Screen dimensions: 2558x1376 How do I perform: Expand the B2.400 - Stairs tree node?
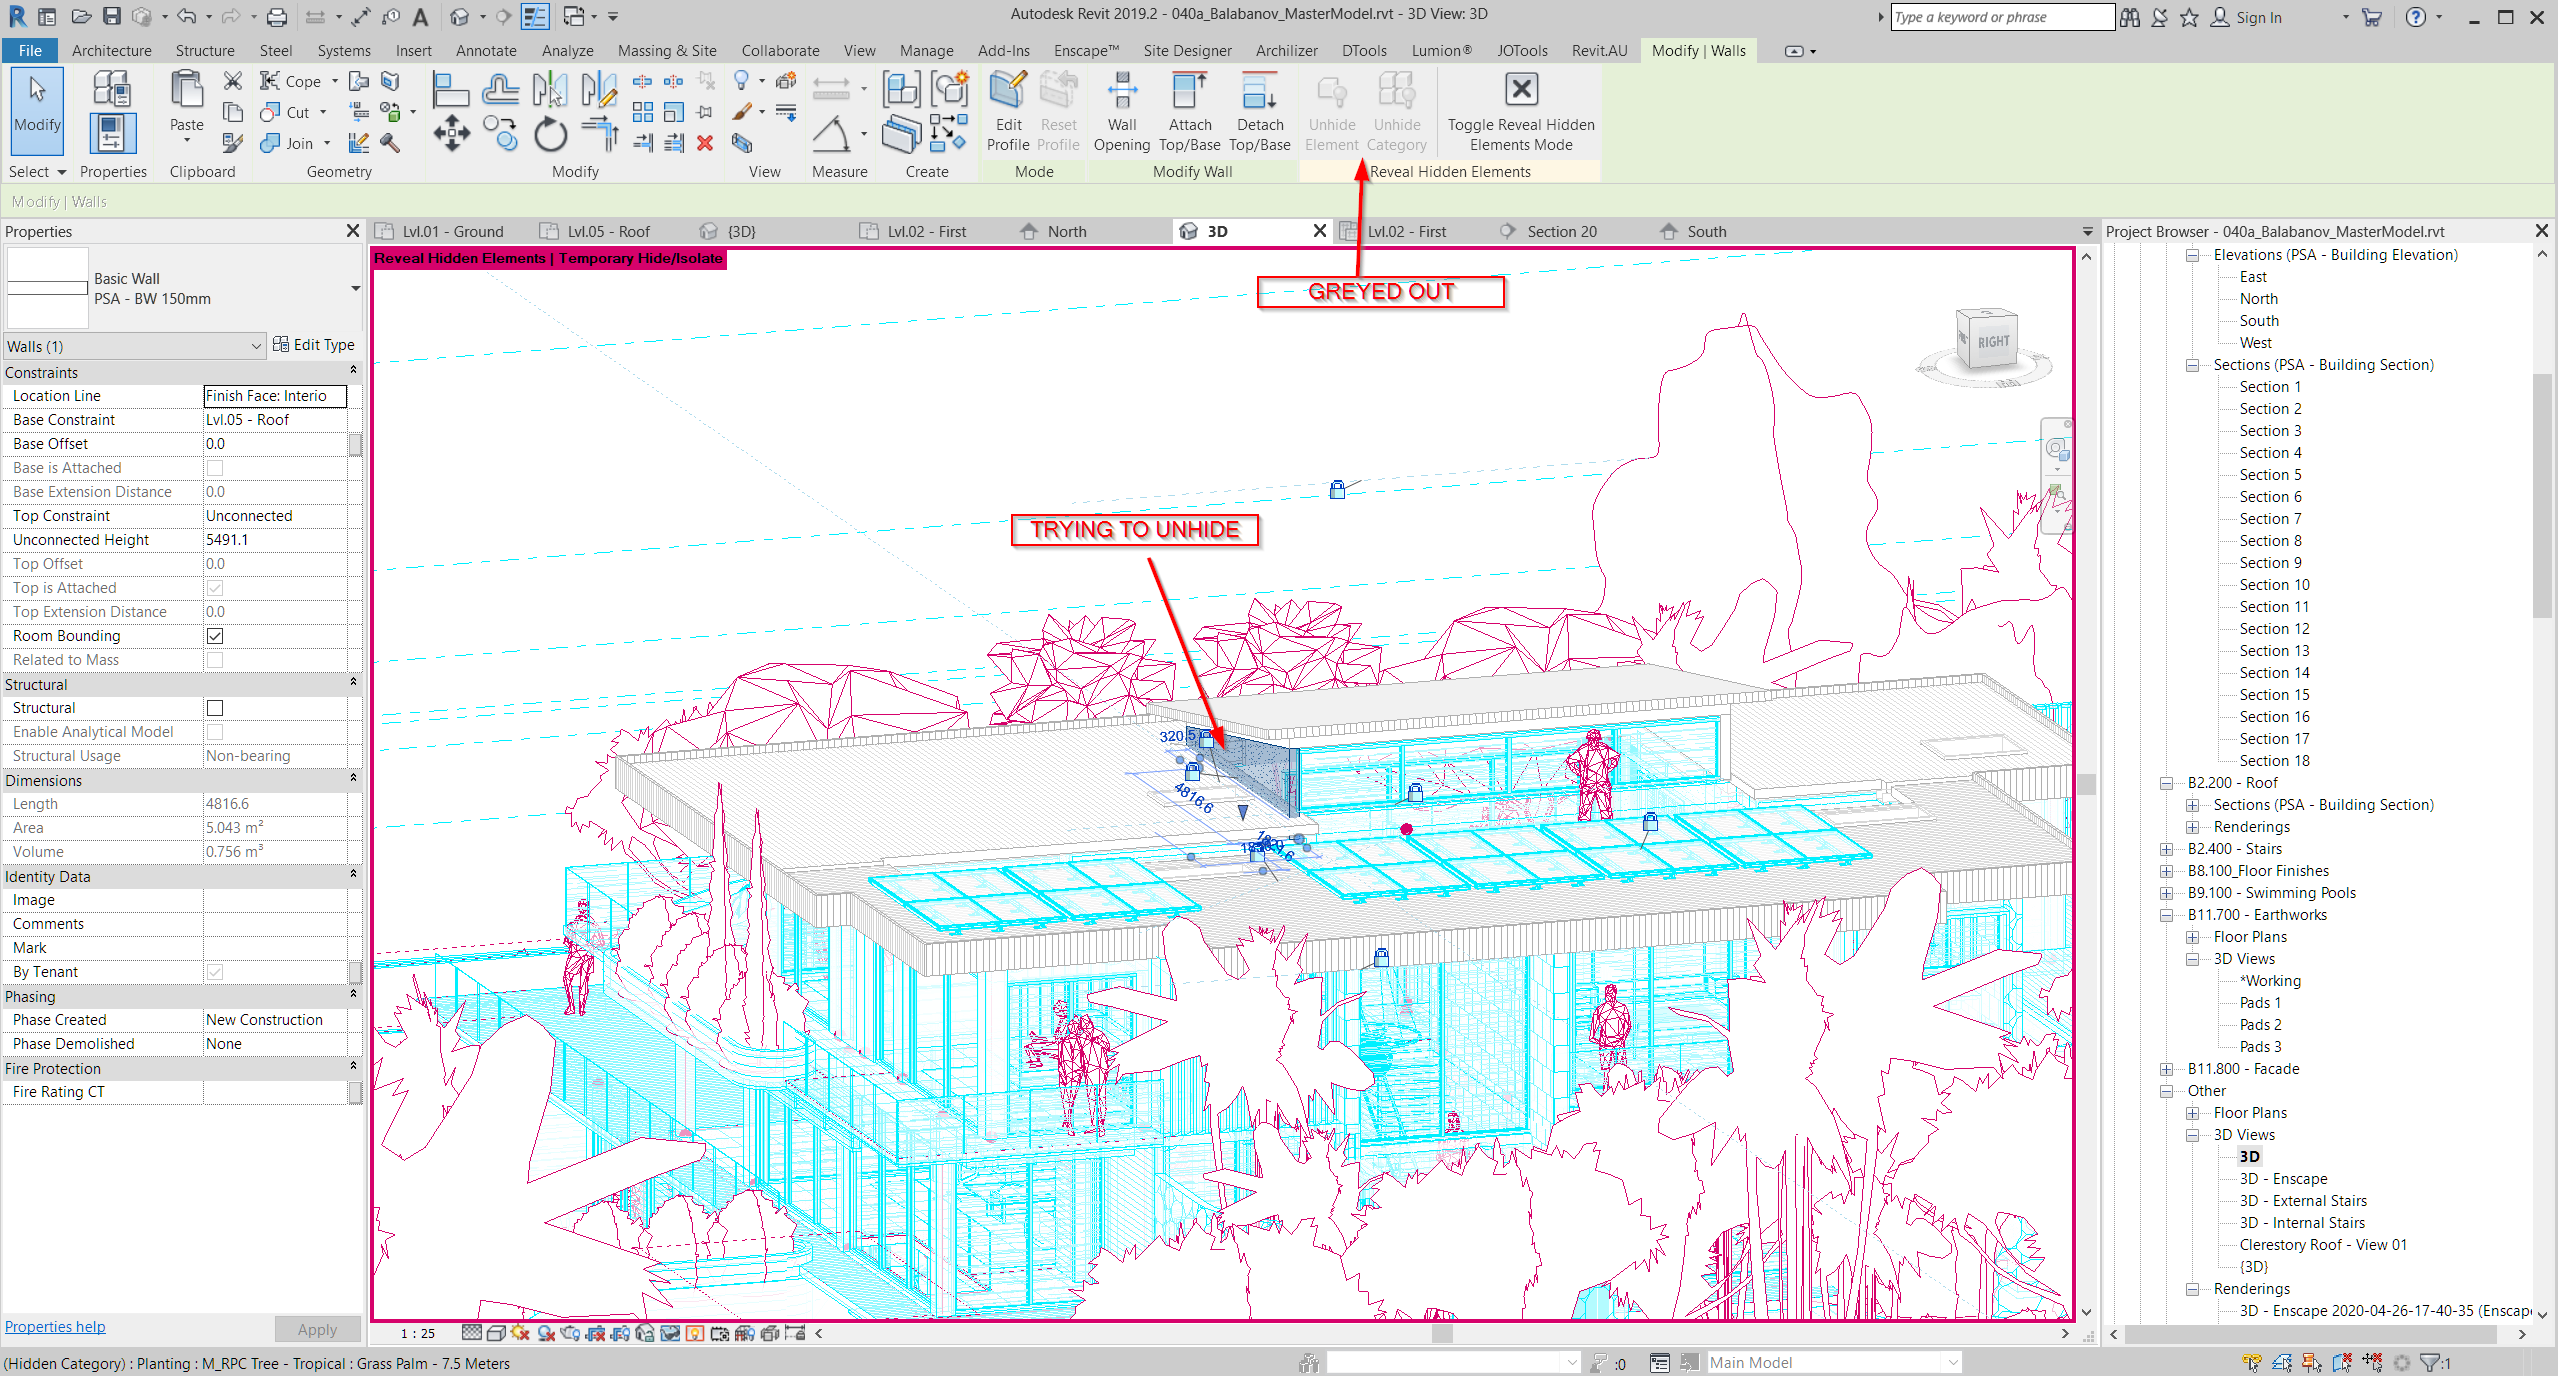tap(2166, 849)
